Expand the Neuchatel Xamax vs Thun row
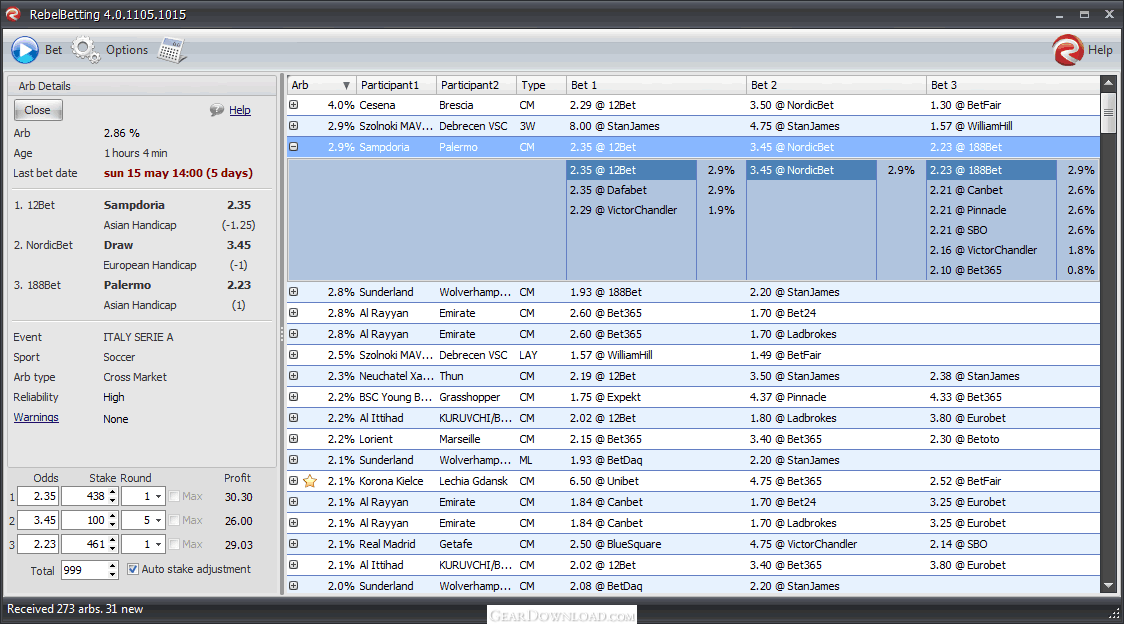Image resolution: width=1124 pixels, height=624 pixels. pos(293,376)
